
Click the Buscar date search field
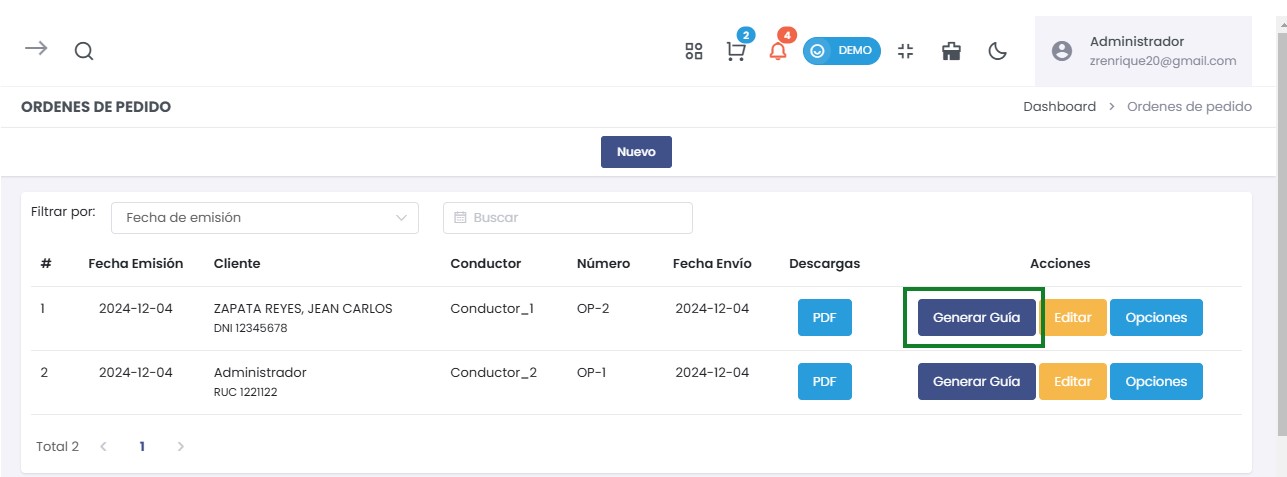tap(568, 217)
